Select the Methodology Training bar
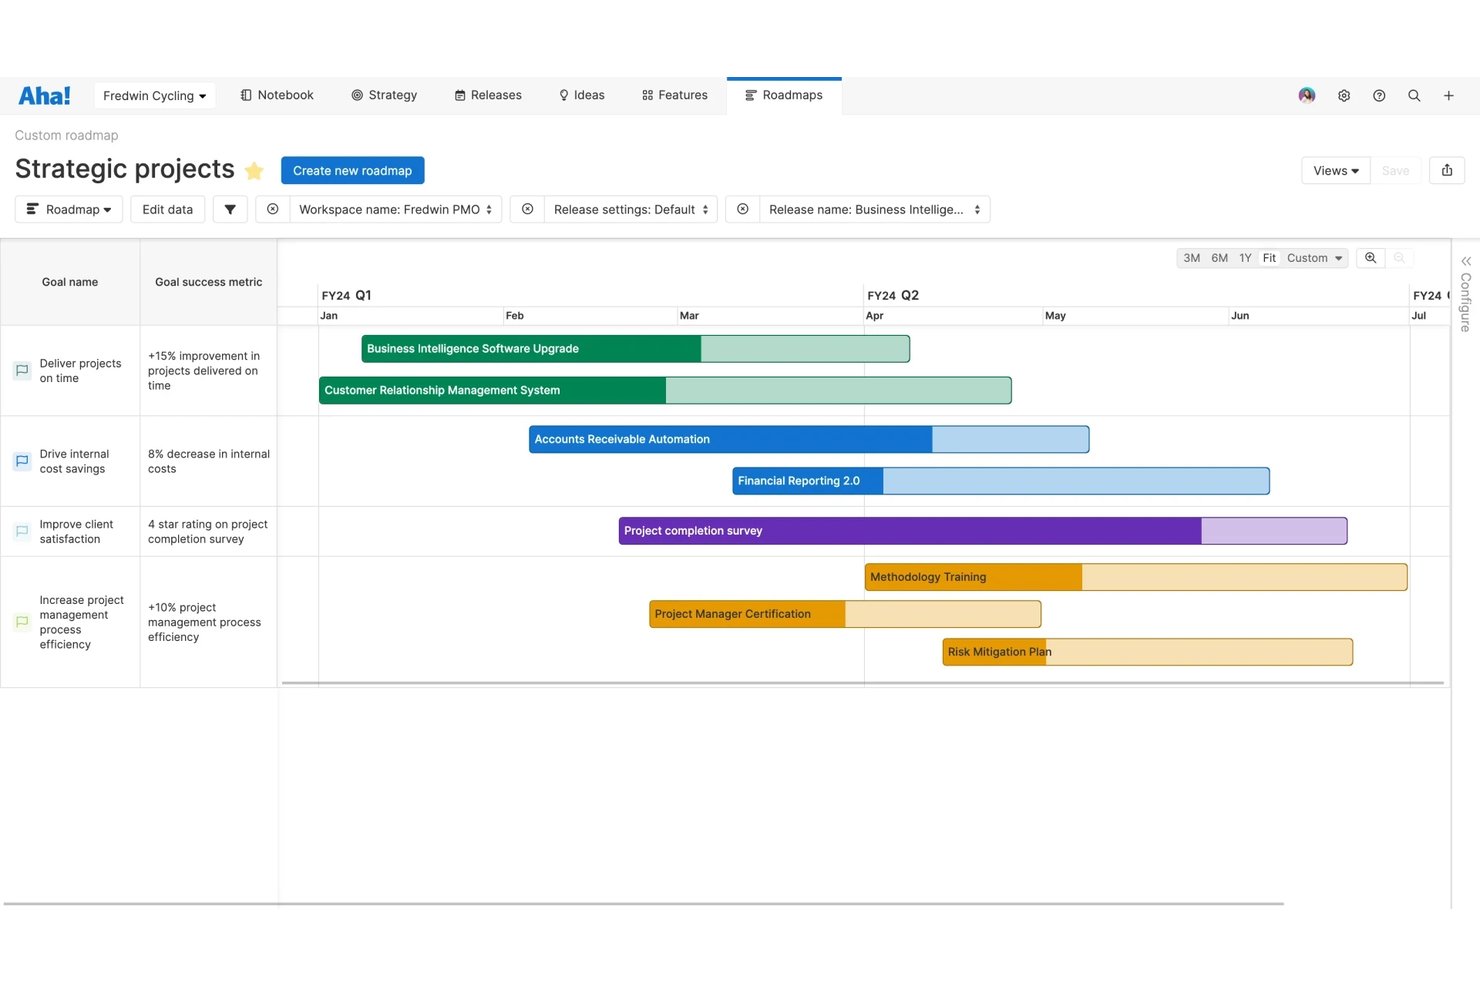The height and width of the screenshot is (987, 1480). tap(1136, 577)
